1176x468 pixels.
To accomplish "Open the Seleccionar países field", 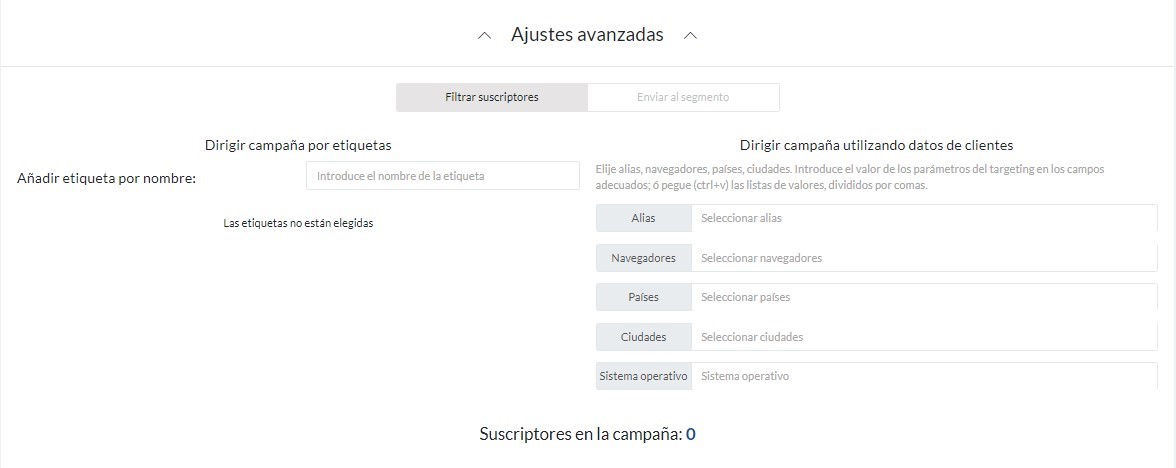I will pyautogui.click(x=924, y=297).
